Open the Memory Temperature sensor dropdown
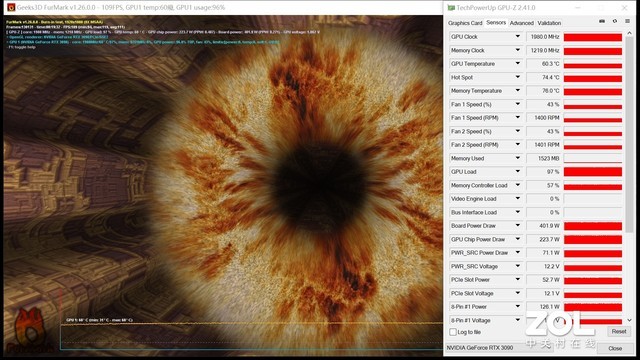Viewport: 640px width, 360px height. click(x=518, y=91)
